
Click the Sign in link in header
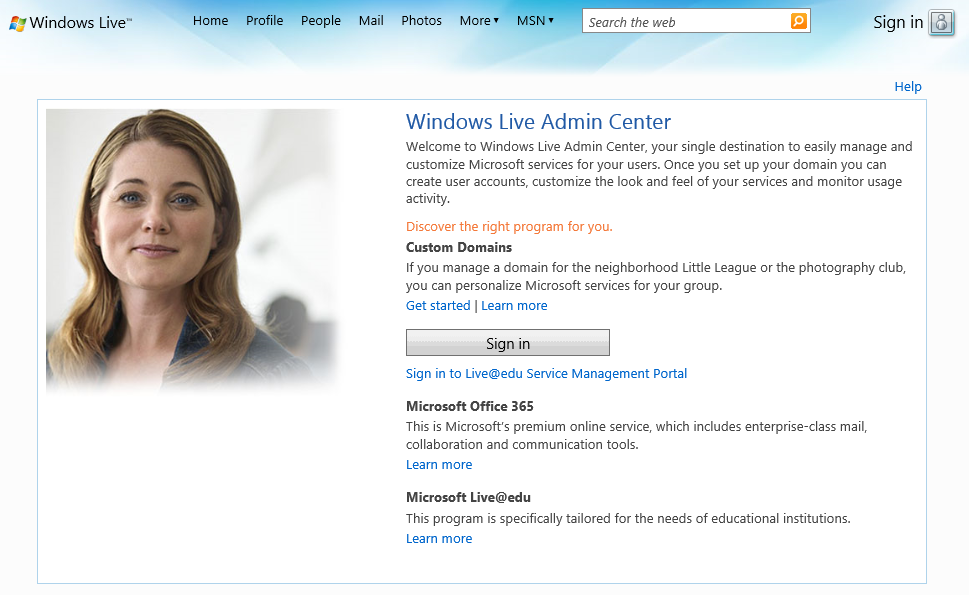click(x=898, y=22)
